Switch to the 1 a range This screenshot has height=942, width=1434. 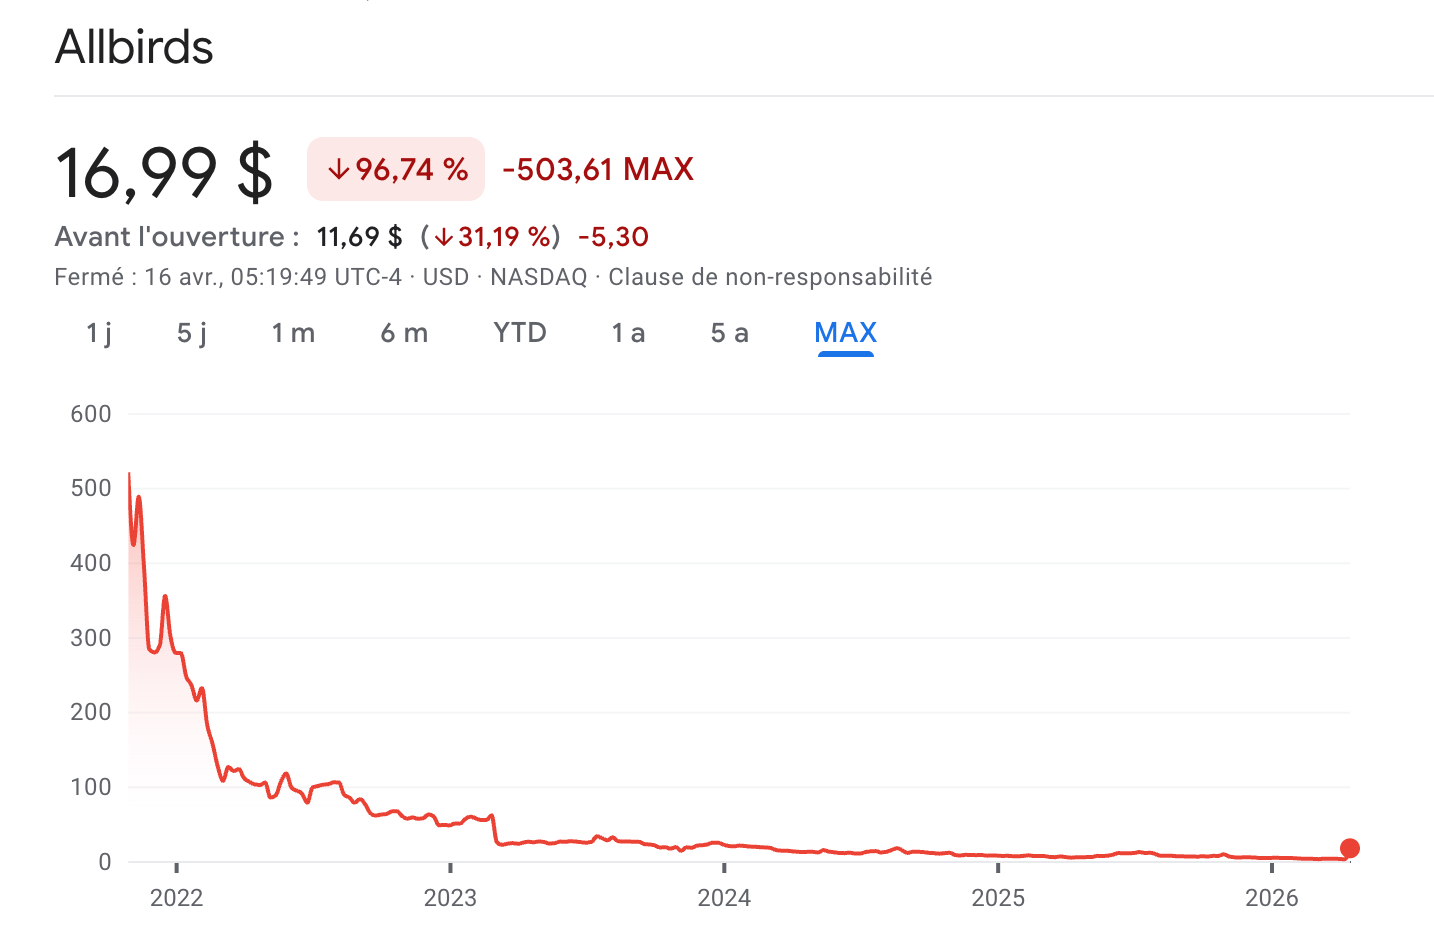pos(628,333)
